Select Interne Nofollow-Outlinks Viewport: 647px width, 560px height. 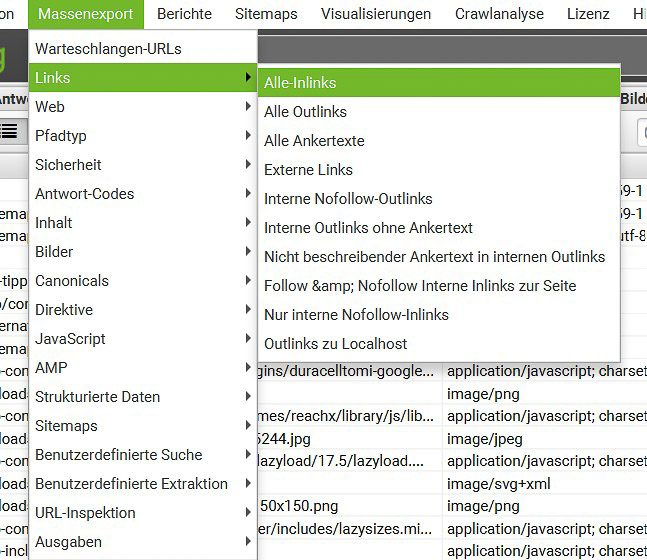click(348, 199)
